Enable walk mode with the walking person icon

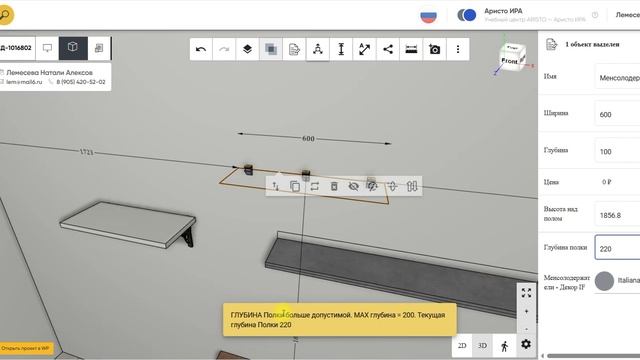(504, 346)
